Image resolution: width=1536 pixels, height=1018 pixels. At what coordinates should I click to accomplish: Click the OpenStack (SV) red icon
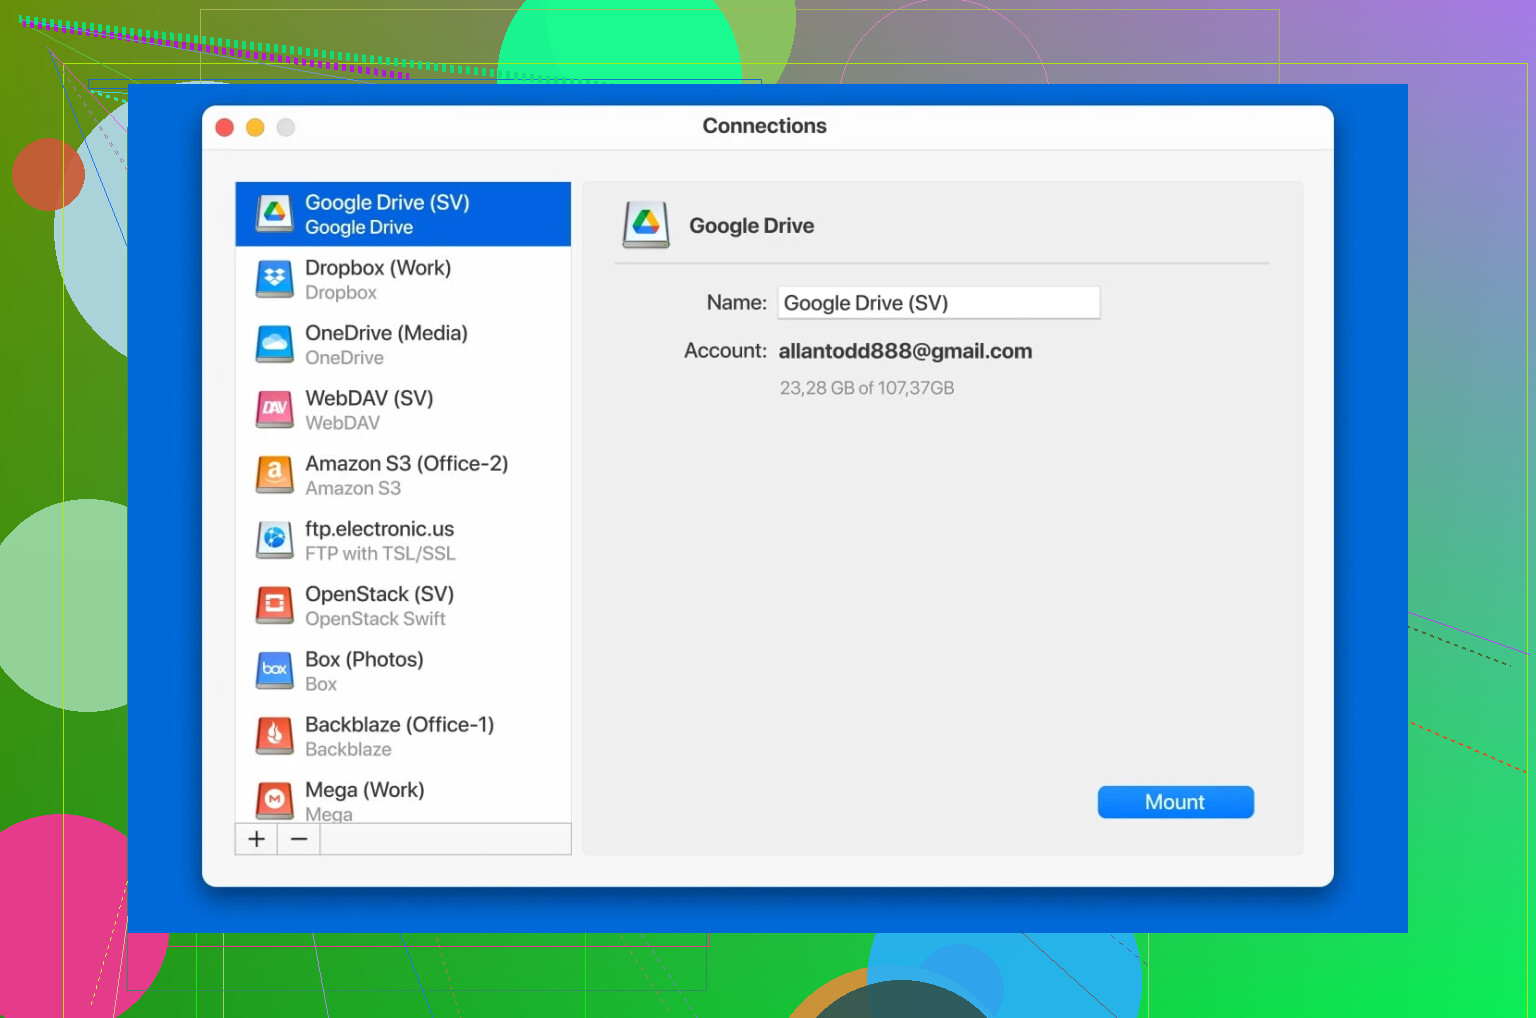274,605
